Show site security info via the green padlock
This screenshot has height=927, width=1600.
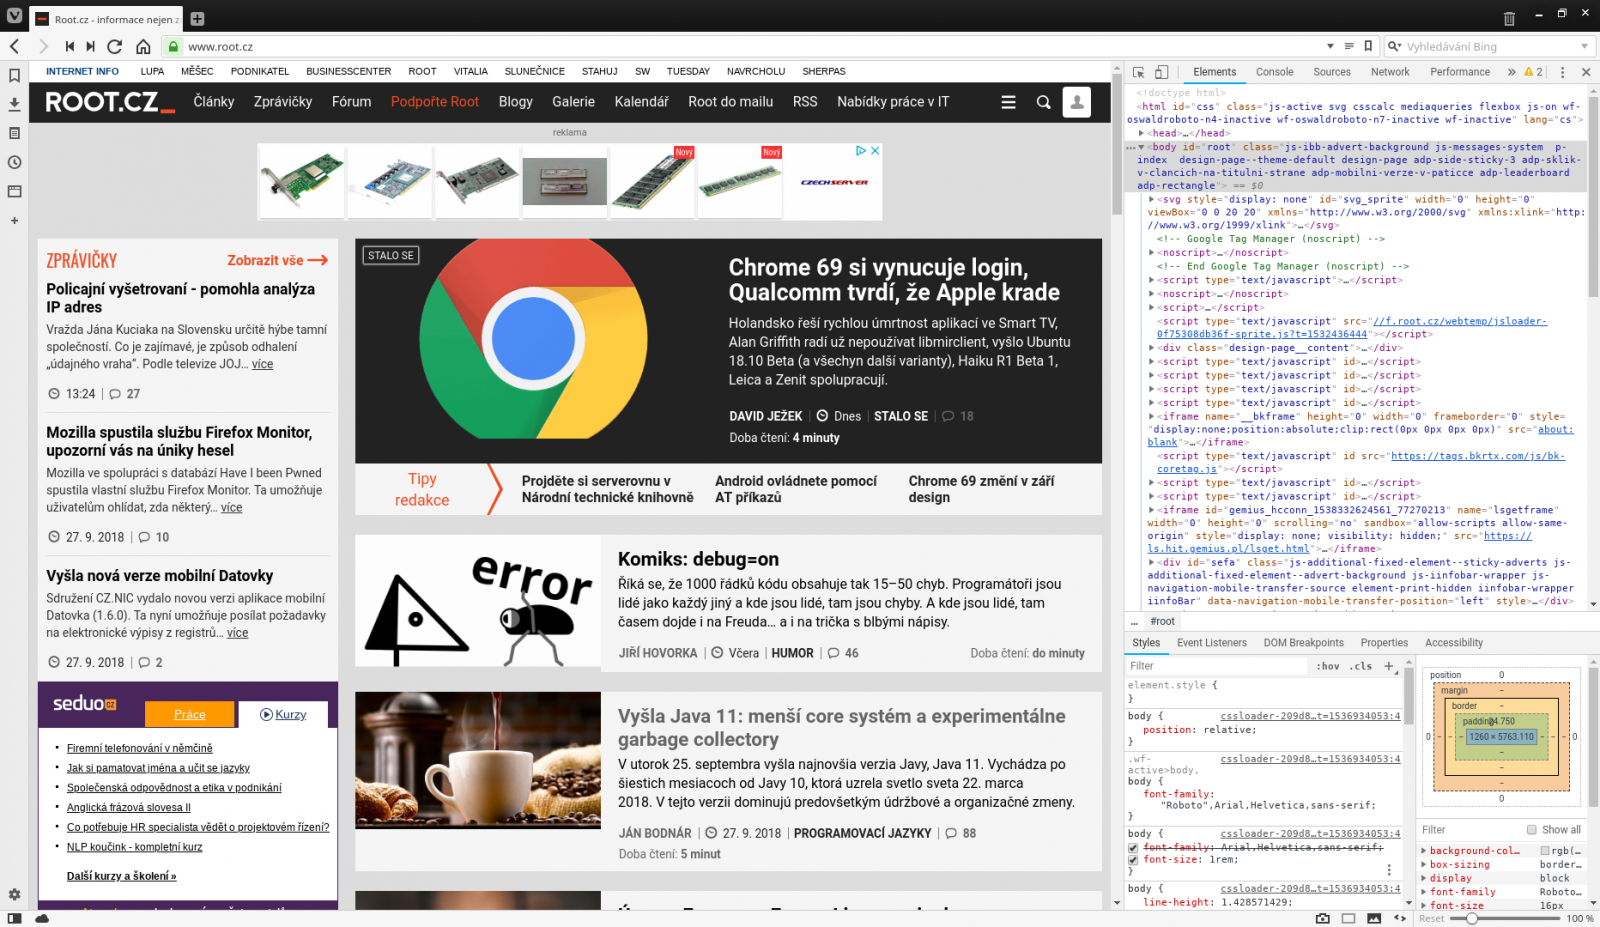coord(173,46)
